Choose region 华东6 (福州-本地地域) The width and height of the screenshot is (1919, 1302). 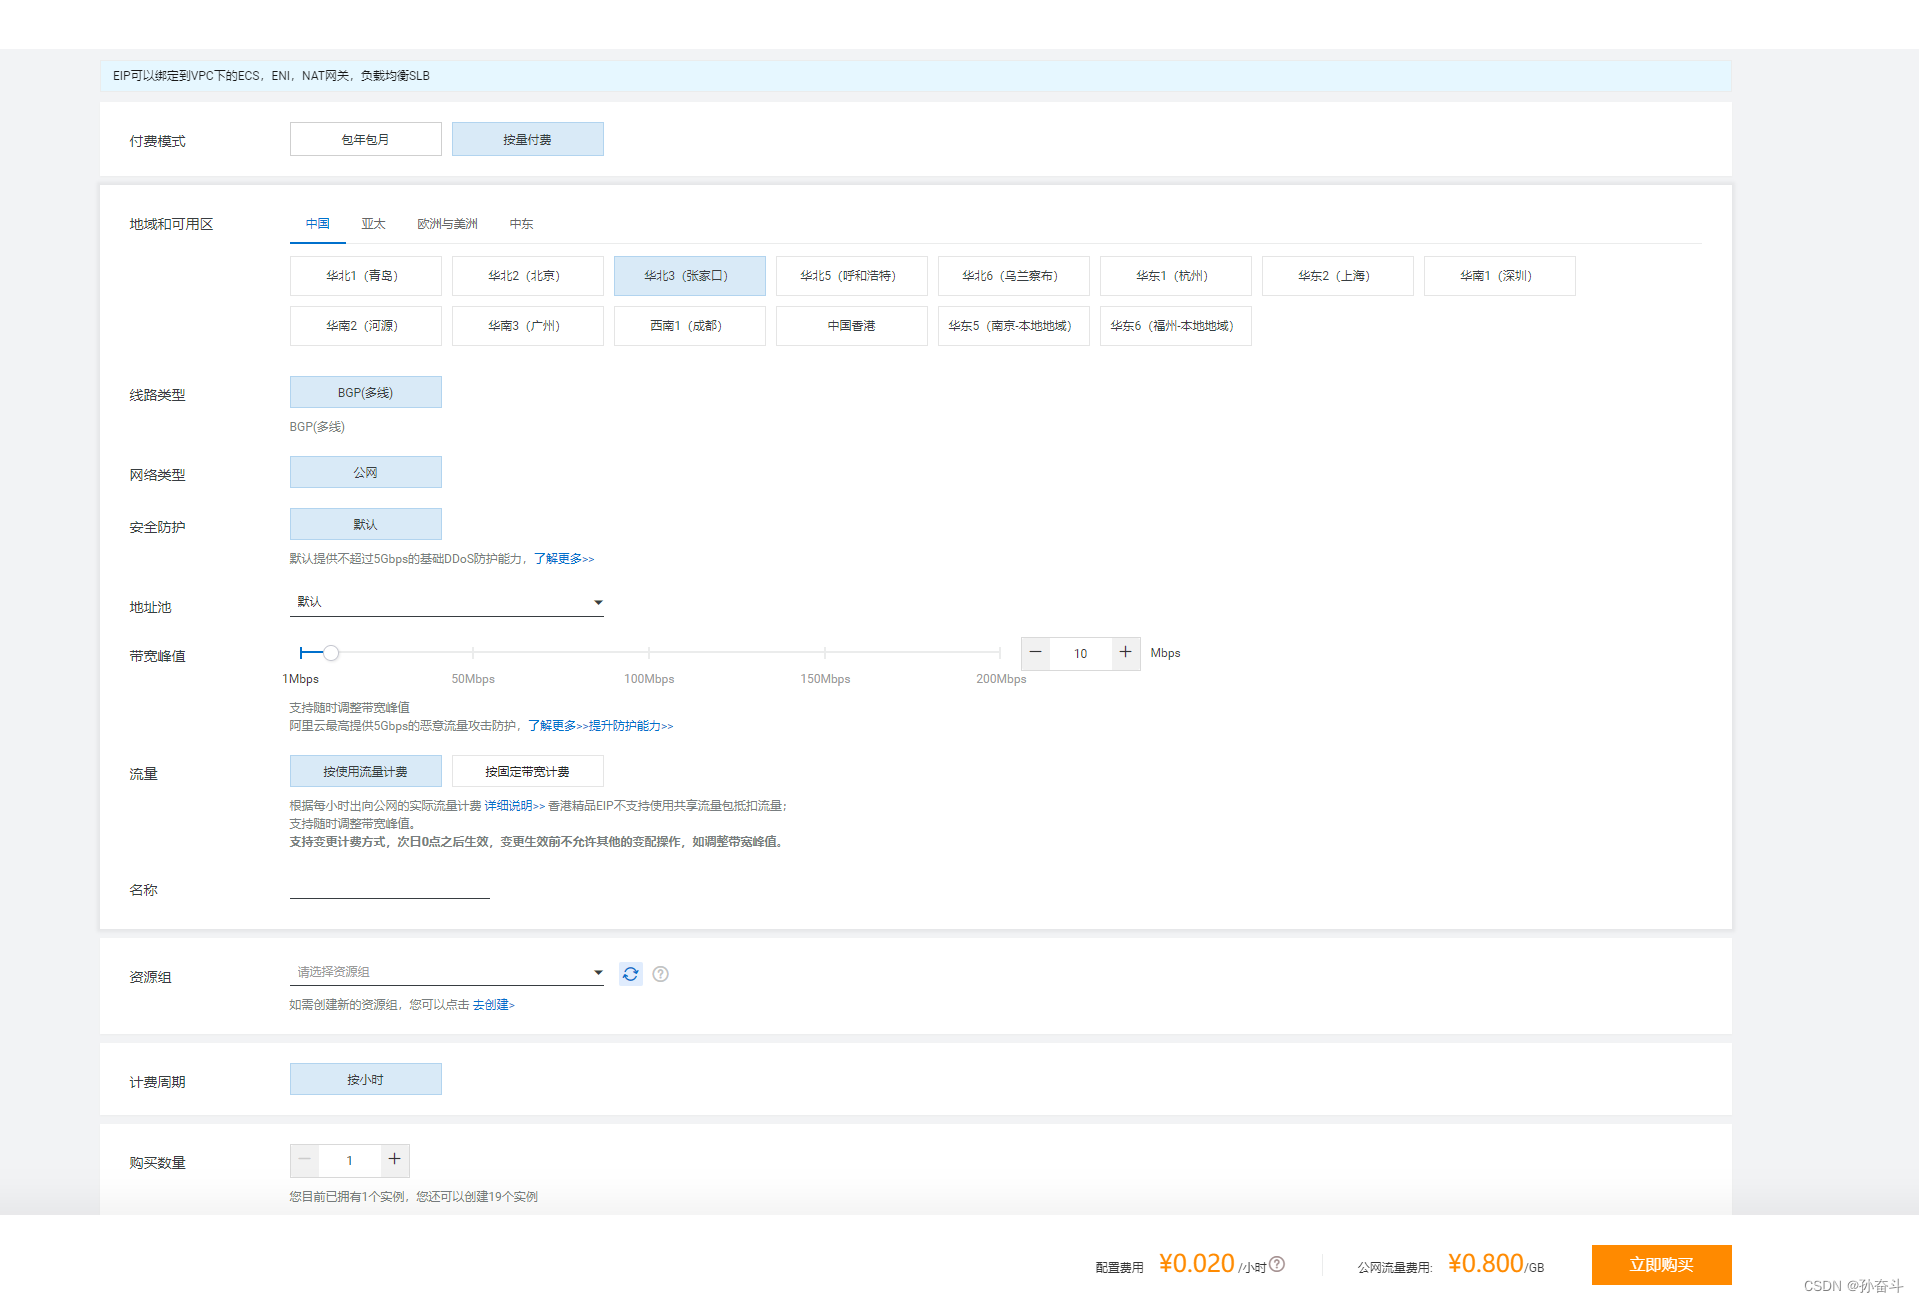point(1176,326)
